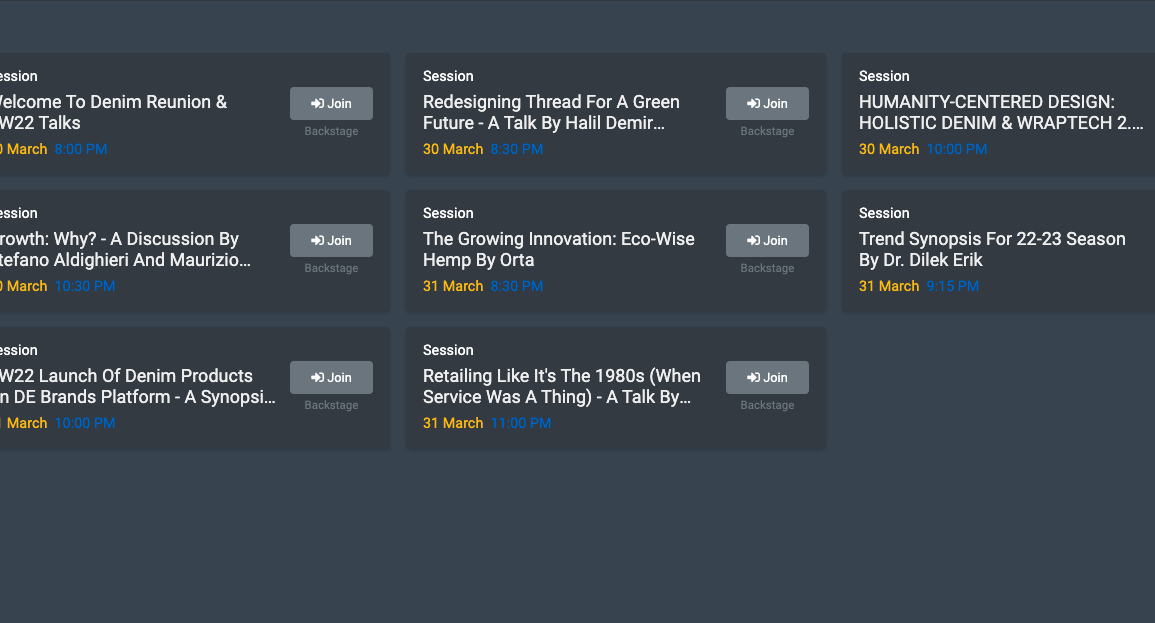Image resolution: width=1155 pixels, height=623 pixels.
Task: Join the Retailing Like It's The 1980s session
Action: [767, 377]
